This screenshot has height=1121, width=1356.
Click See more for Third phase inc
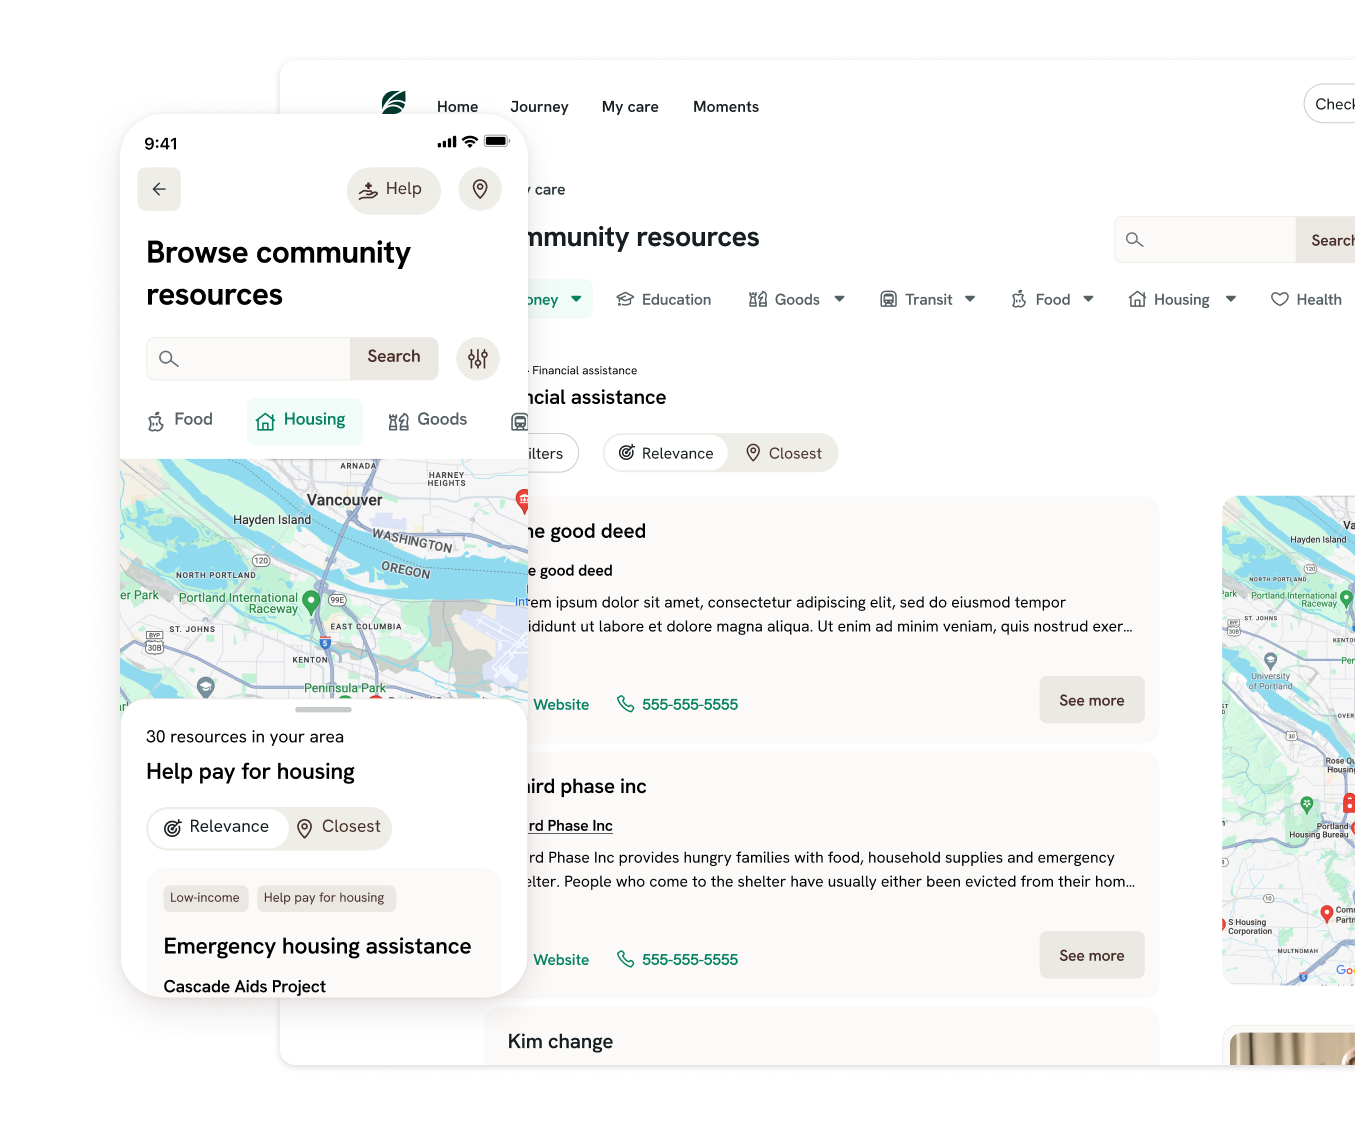click(x=1091, y=955)
